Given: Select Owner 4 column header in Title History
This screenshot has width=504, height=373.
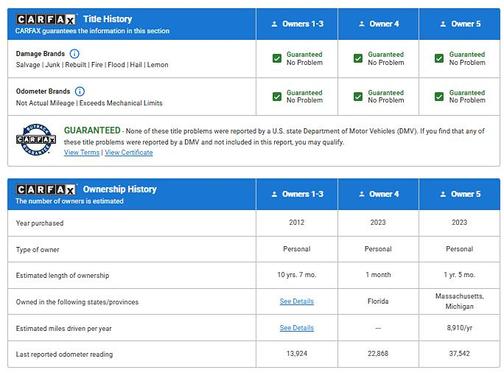Looking at the screenshot, I should [x=378, y=24].
